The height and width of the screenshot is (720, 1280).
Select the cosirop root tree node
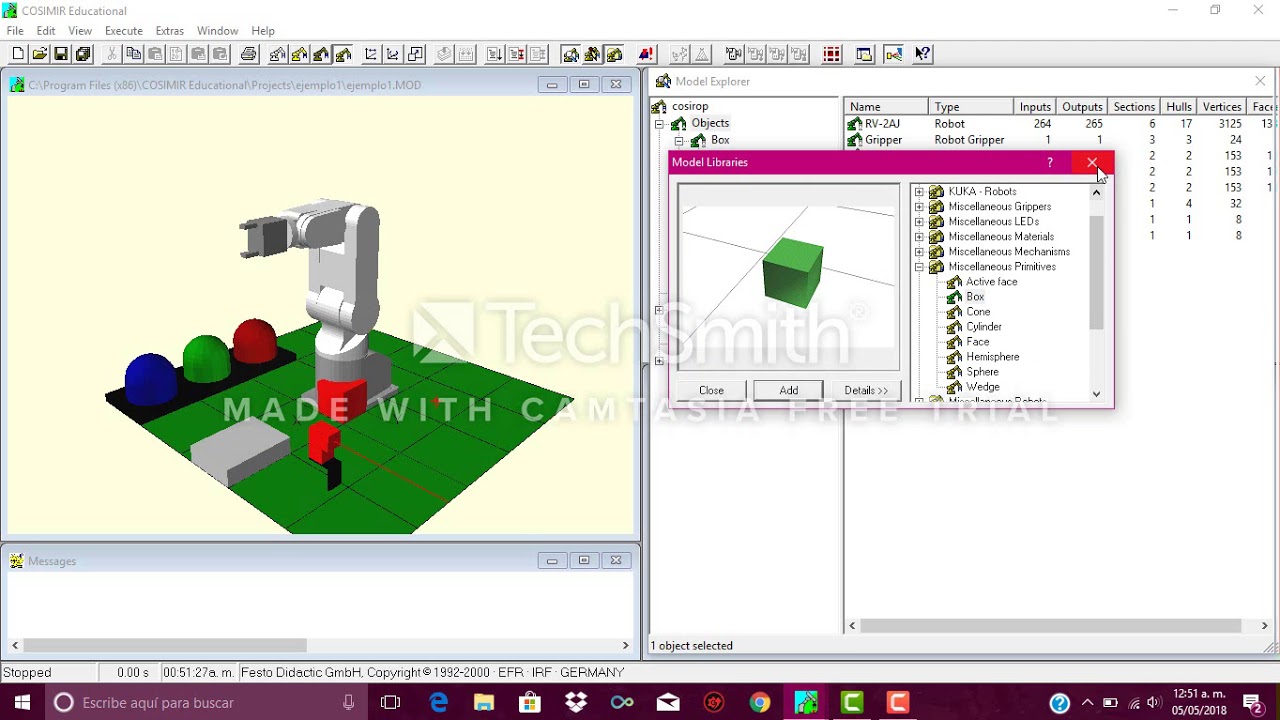pos(690,106)
